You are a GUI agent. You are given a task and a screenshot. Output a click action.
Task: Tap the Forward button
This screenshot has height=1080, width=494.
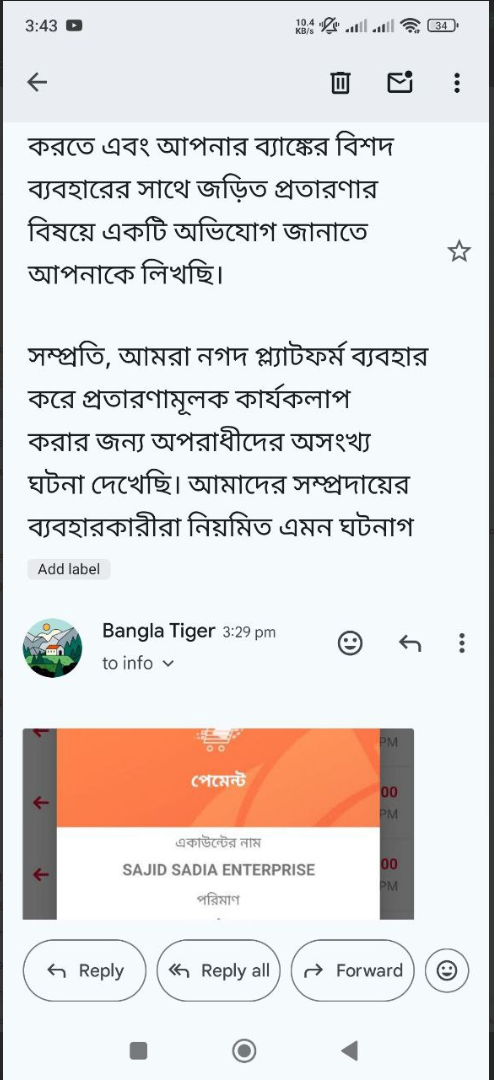pos(353,970)
